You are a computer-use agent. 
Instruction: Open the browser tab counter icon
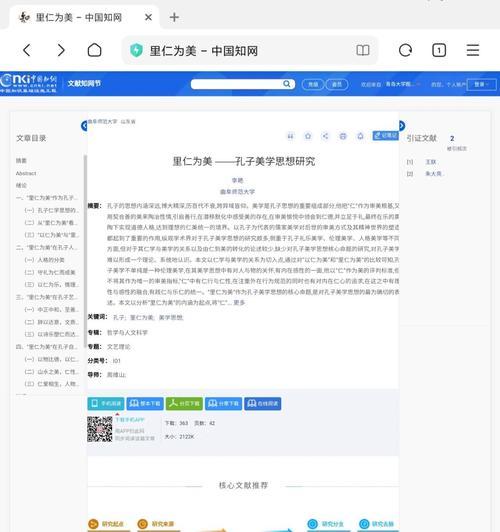point(439,51)
